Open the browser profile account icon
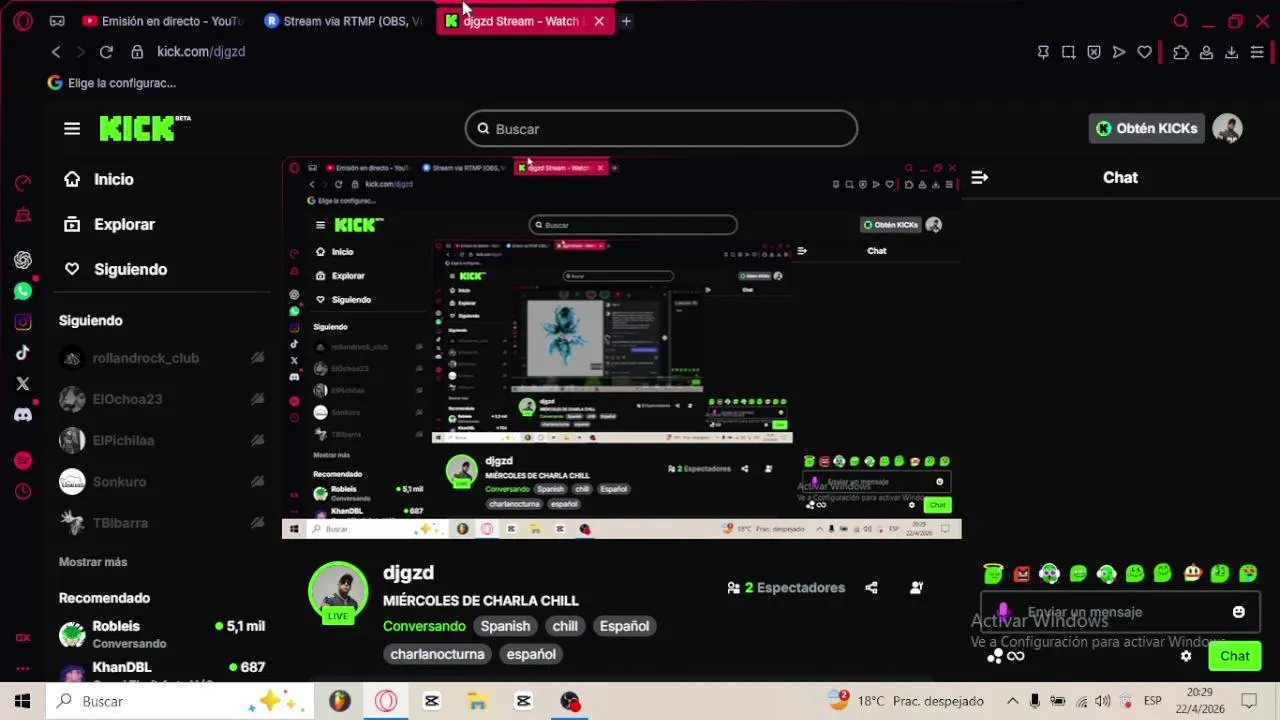The image size is (1280, 720). 1206,52
